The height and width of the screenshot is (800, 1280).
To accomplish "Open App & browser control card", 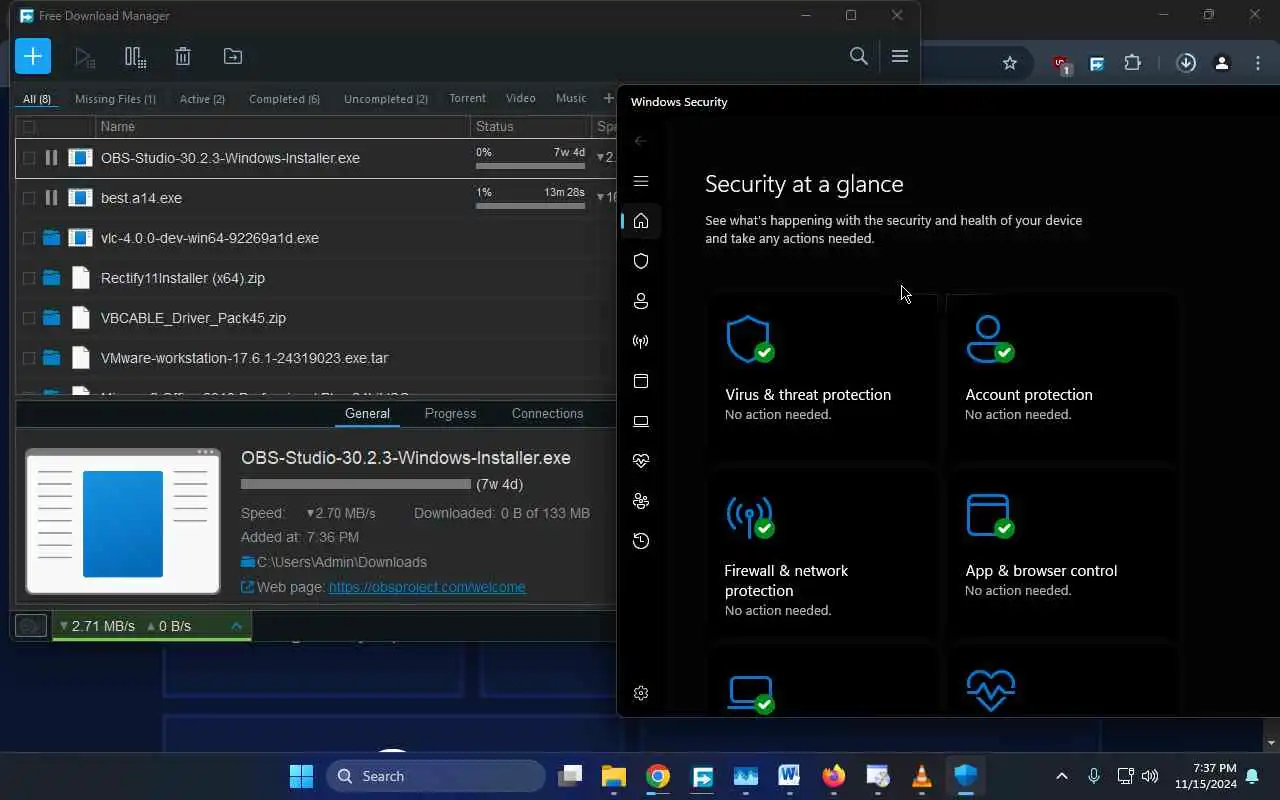I will click(1061, 555).
